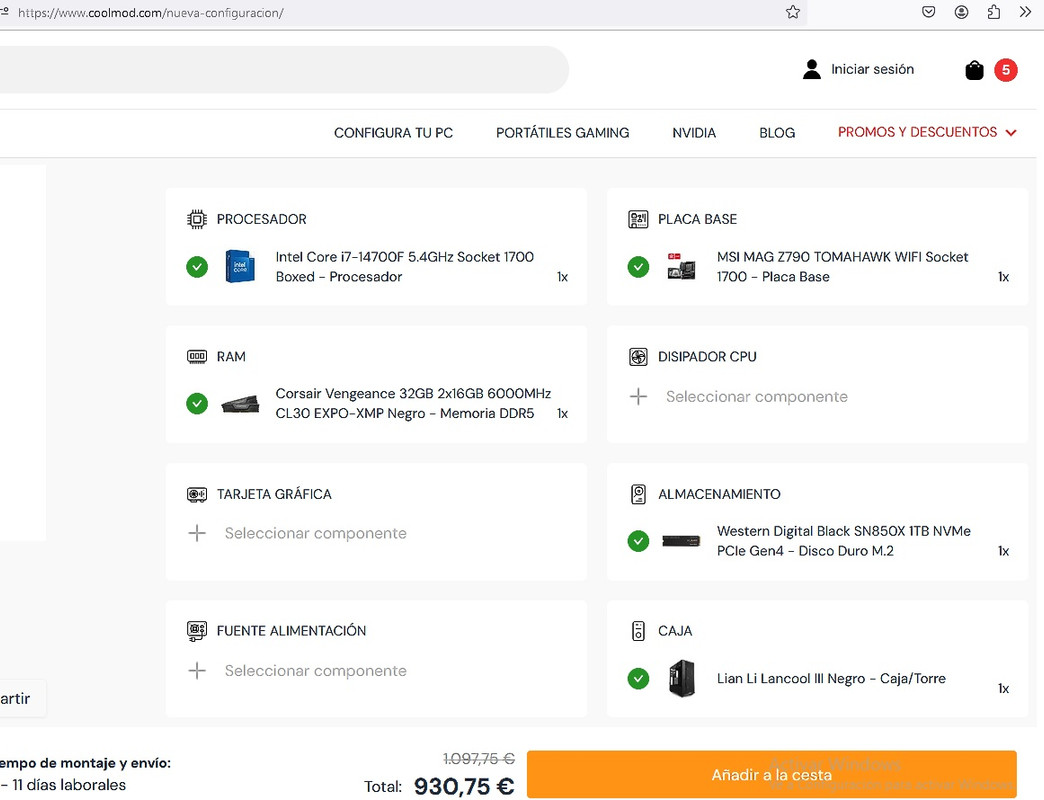Click the TARJETA GRÁFICA section heading

[x=274, y=494]
